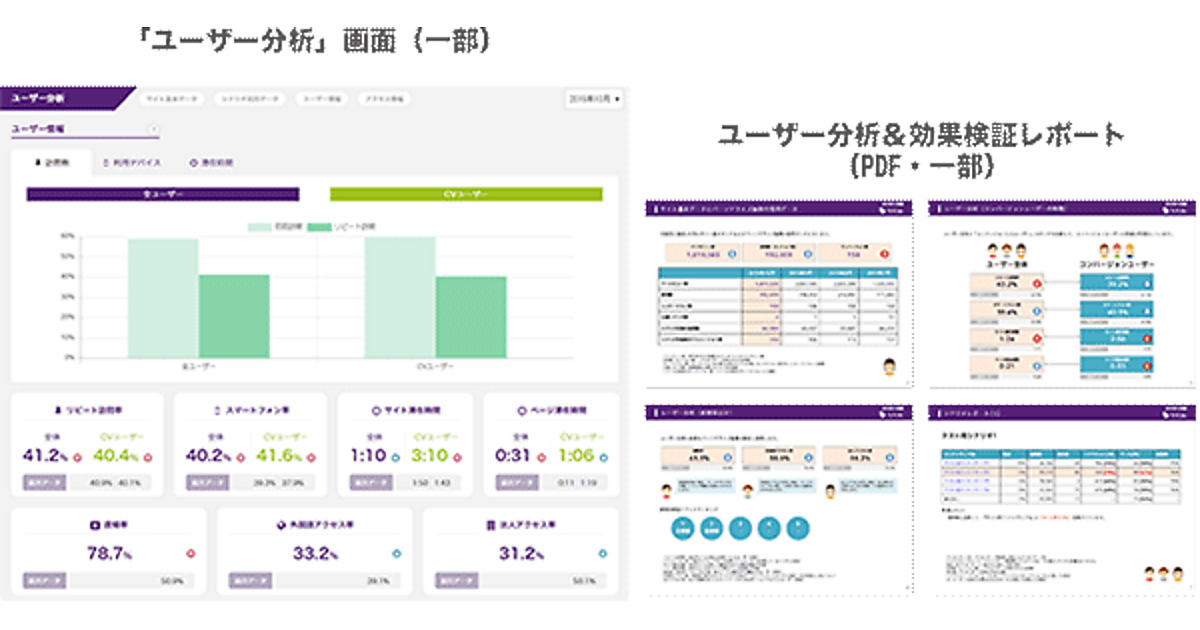Screen dimensions: 1200x630
Task: Click the smartphone icon beside スマートフォン率
Action: (x=217, y=410)
